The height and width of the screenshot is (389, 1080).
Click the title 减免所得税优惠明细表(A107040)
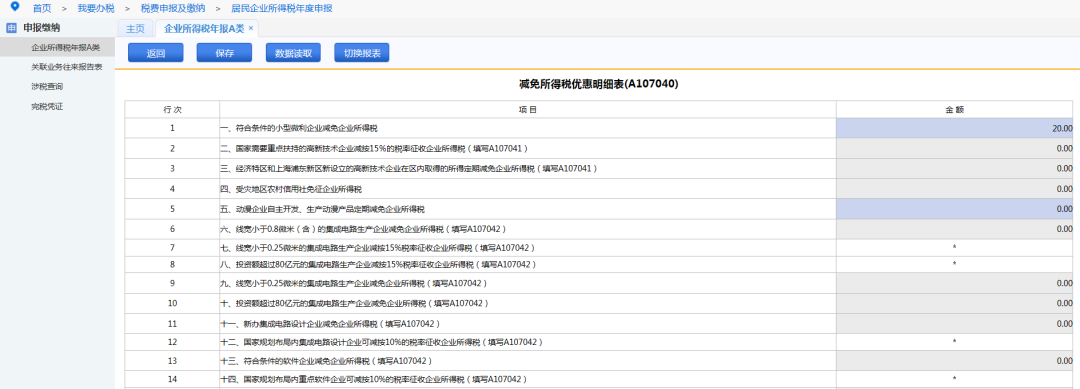598,84
